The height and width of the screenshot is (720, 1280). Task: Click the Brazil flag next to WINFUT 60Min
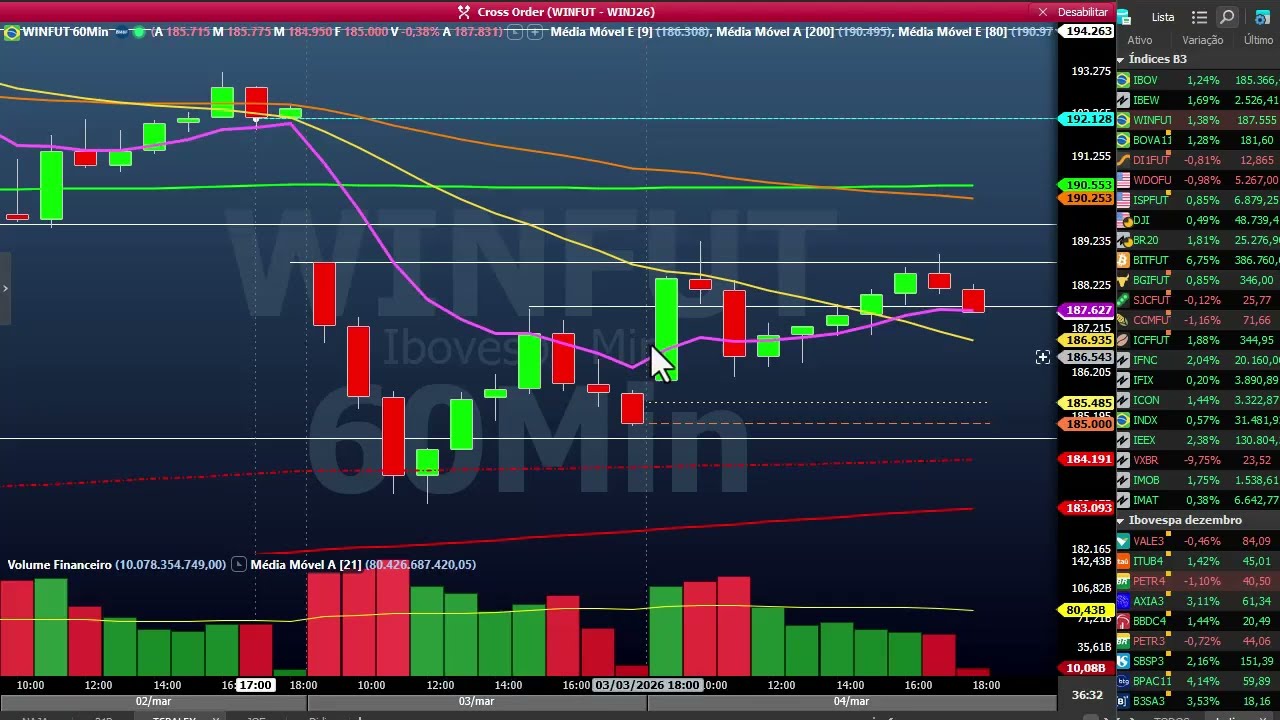click(x=11, y=32)
